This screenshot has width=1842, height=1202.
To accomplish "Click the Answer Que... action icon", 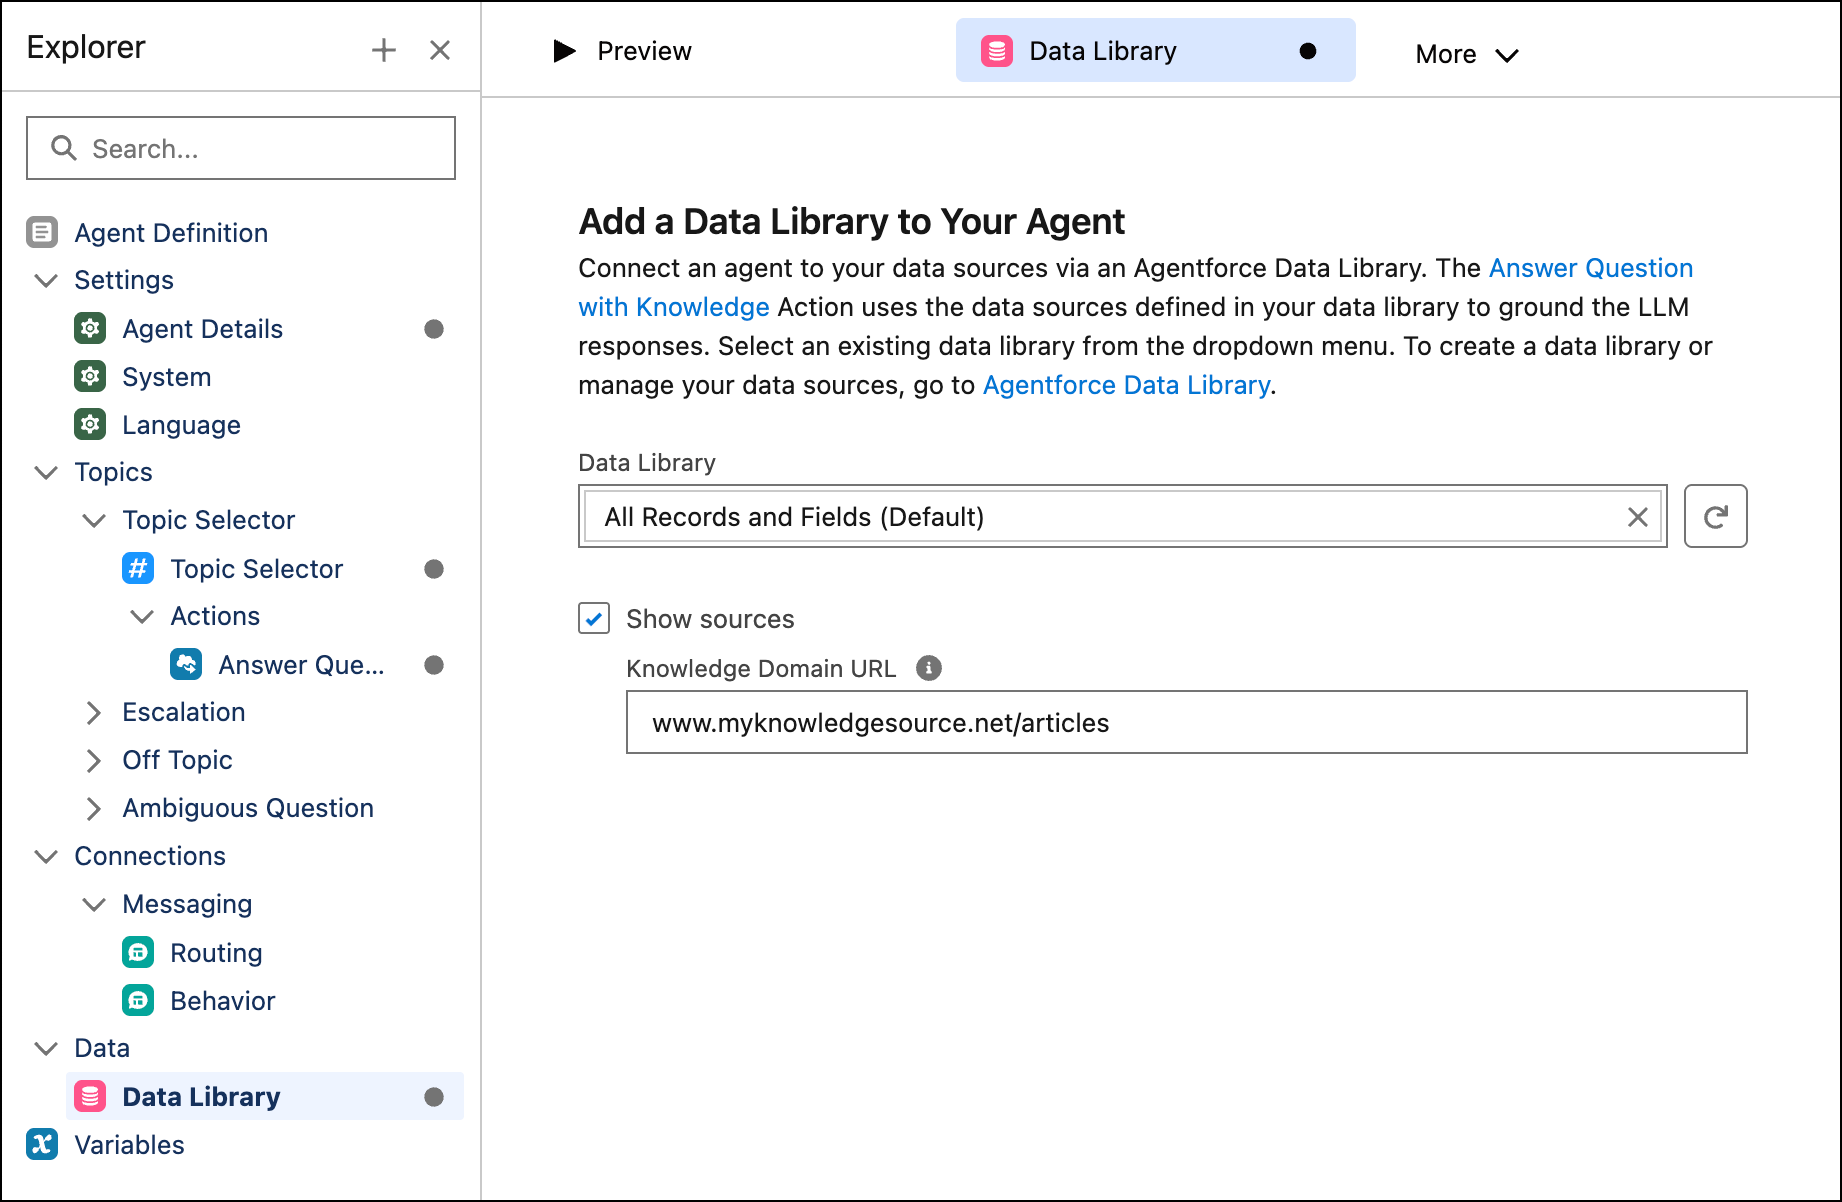I will pyautogui.click(x=186, y=664).
